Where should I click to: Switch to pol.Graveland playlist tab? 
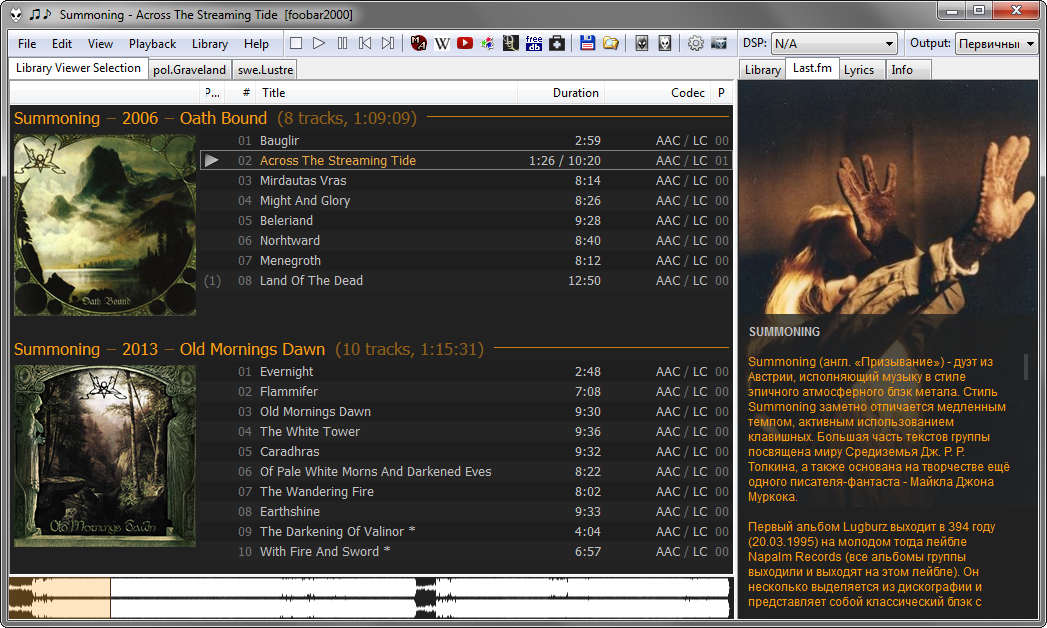pyautogui.click(x=190, y=69)
